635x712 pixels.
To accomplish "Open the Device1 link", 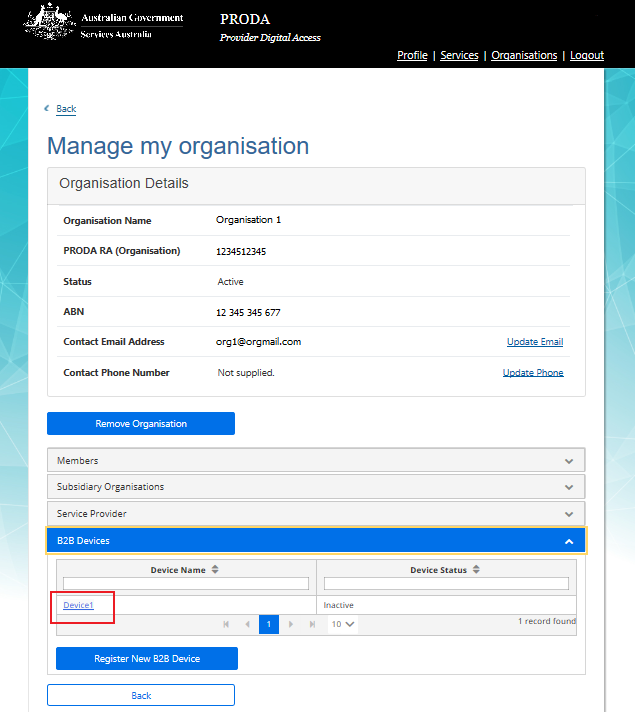I will pyautogui.click(x=78, y=605).
